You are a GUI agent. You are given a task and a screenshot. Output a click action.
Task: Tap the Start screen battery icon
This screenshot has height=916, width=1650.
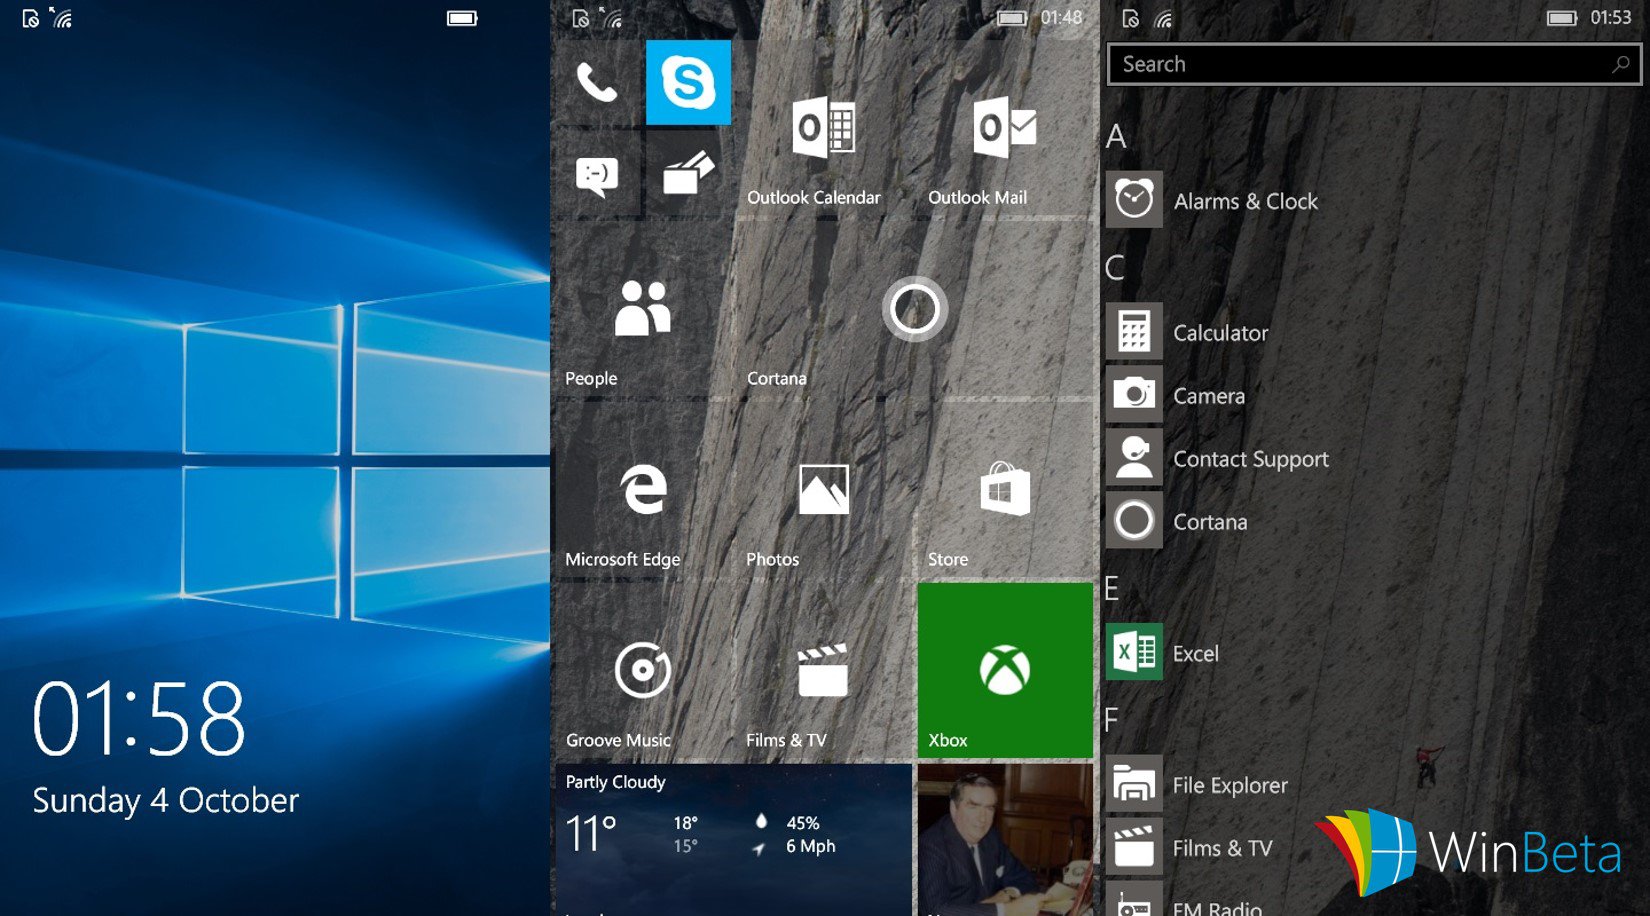[x=1012, y=18]
